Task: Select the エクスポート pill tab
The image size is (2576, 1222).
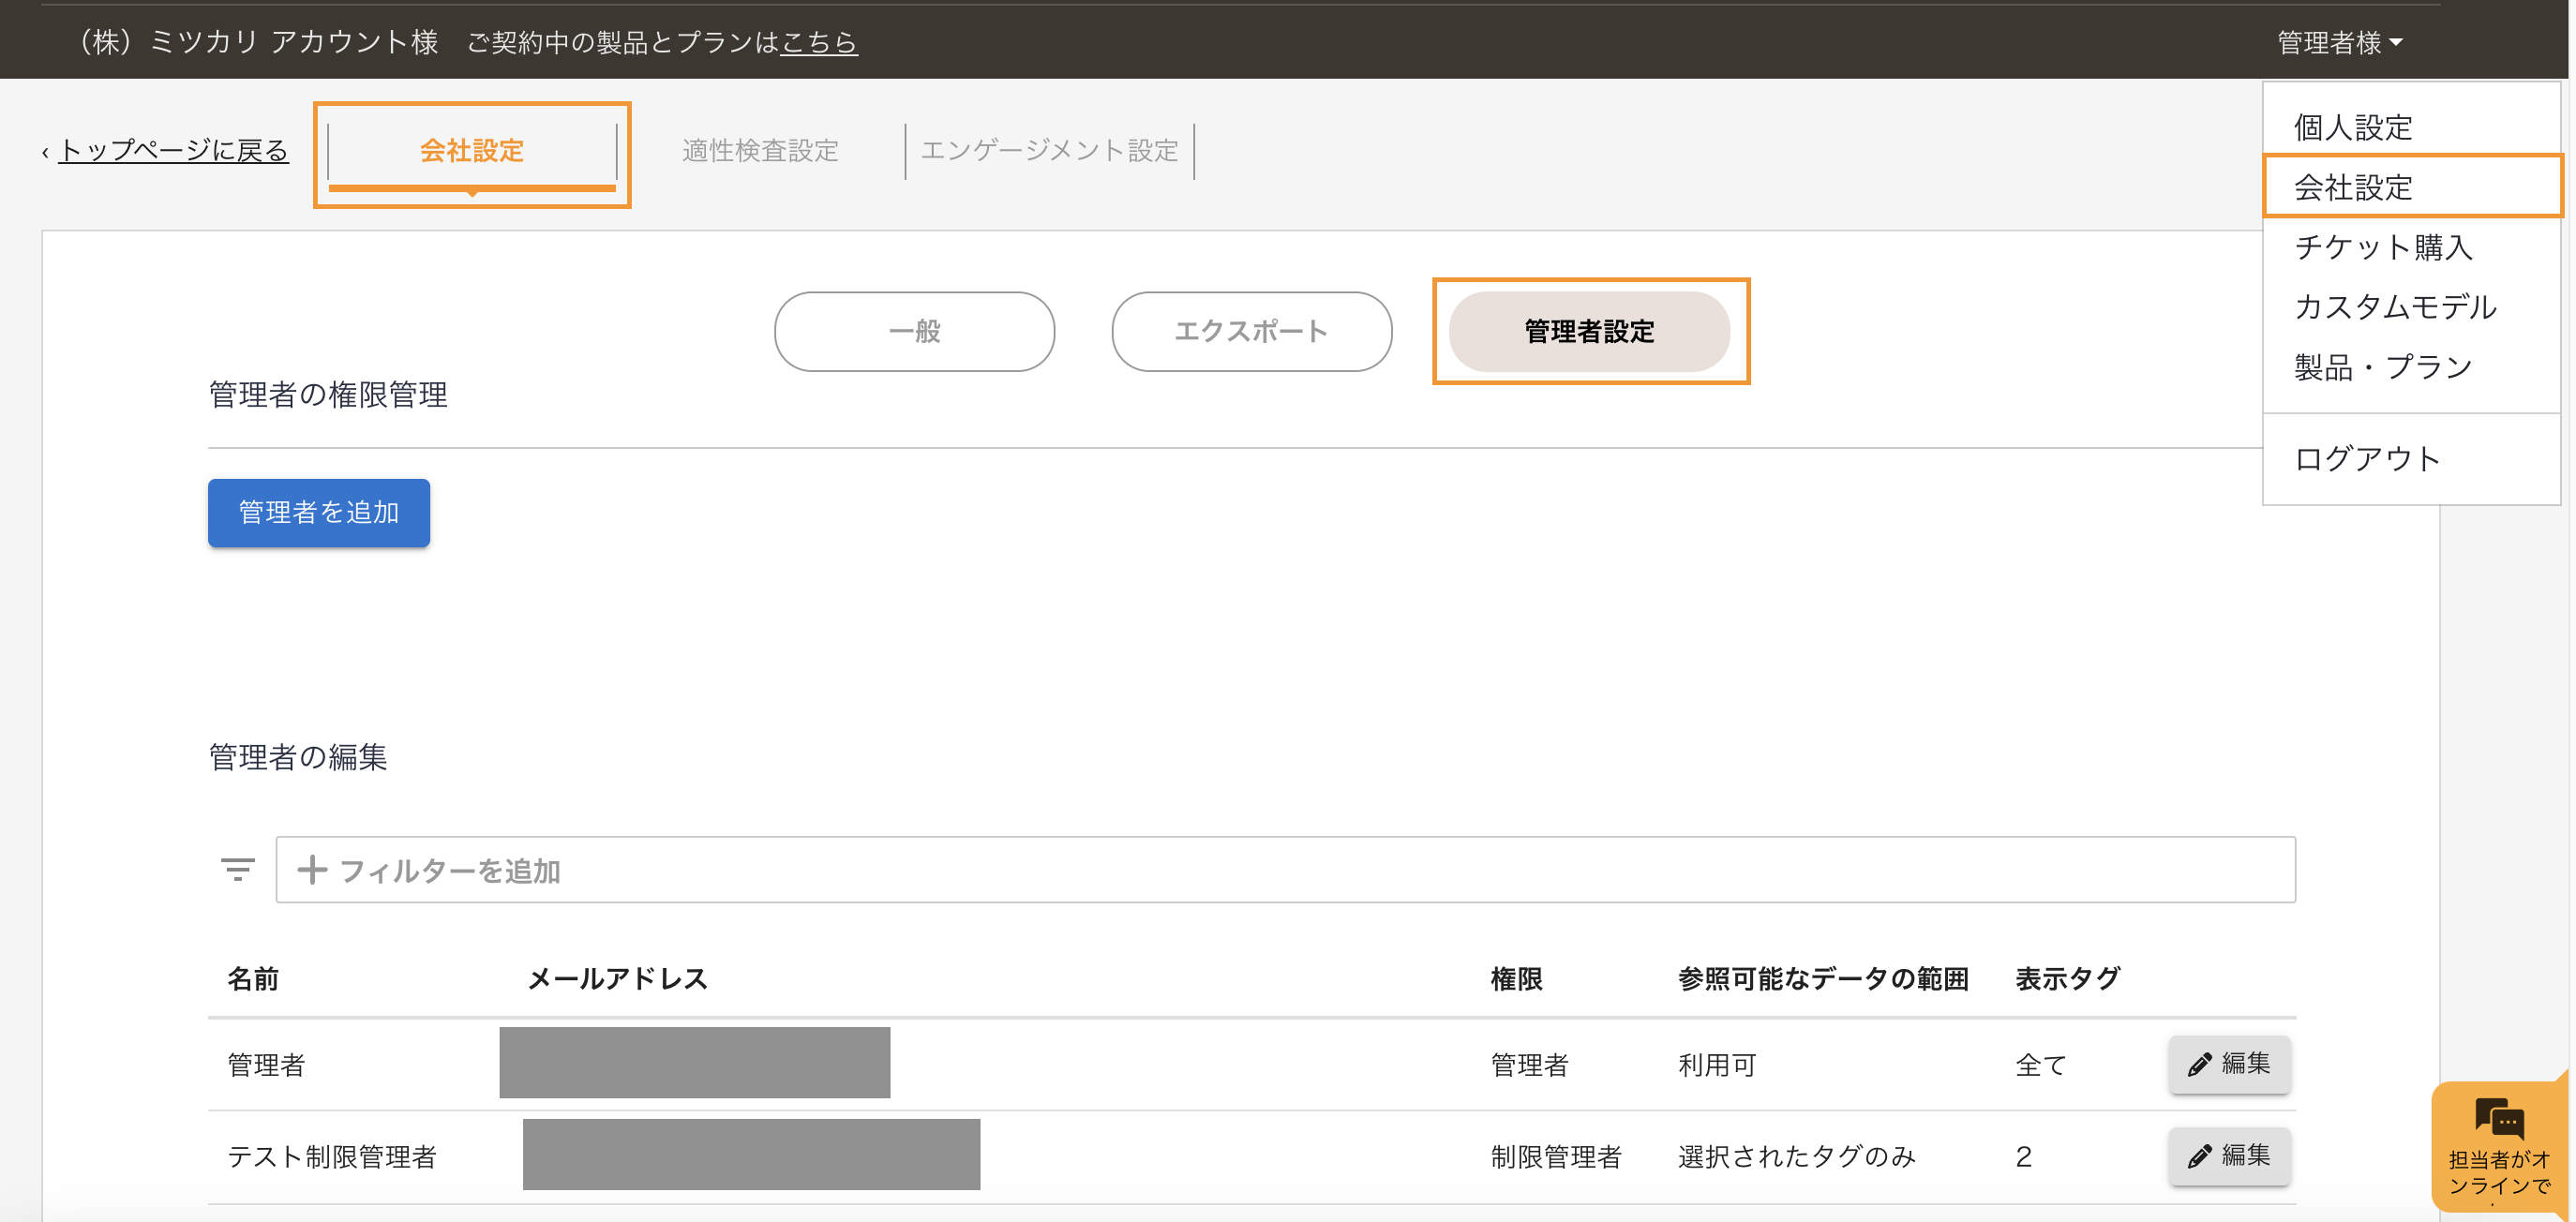Action: tap(1251, 331)
